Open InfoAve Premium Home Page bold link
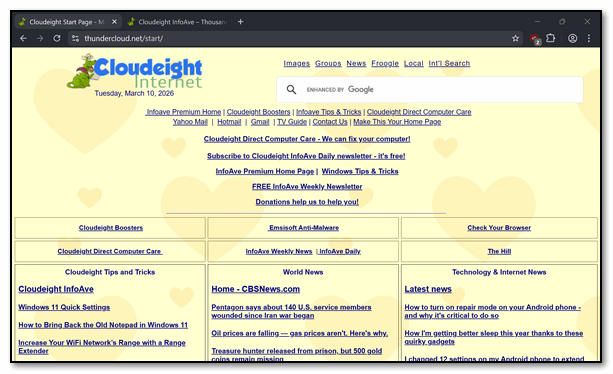 coord(265,171)
